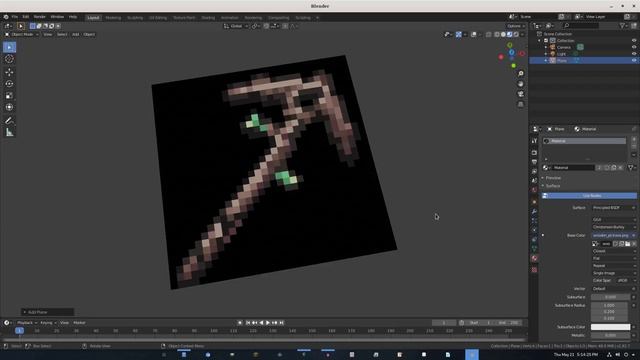Open the Render properties tab
Viewport: 640px width, 360px height.
tap(534, 153)
